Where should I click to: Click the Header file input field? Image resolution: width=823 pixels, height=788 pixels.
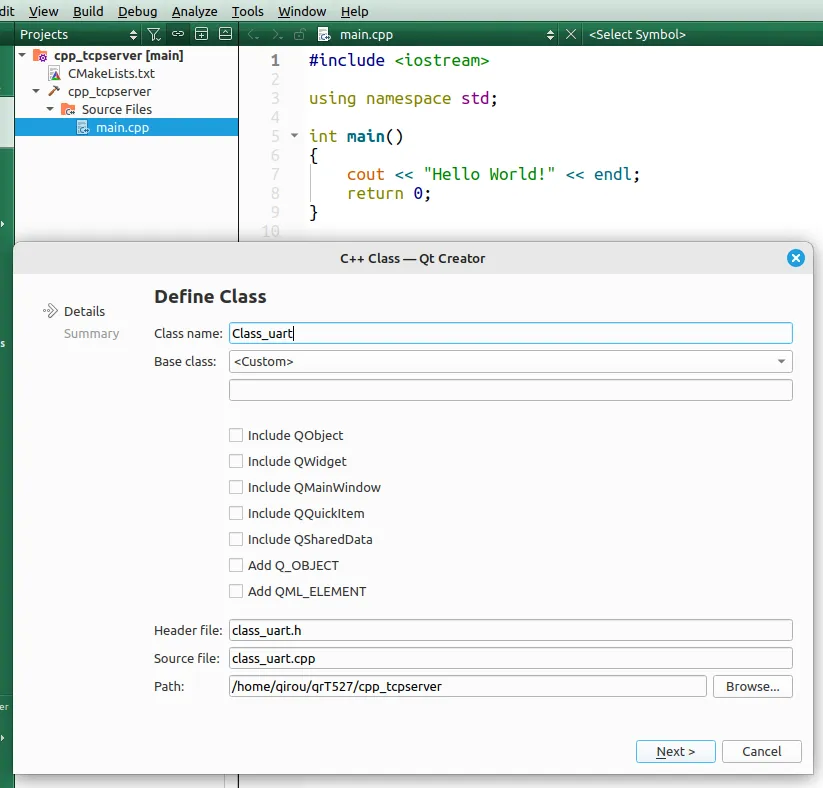pos(510,630)
